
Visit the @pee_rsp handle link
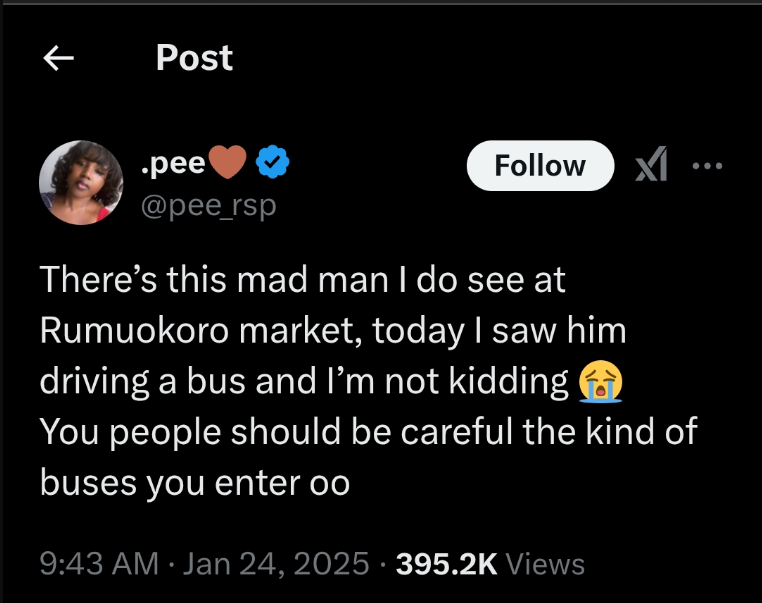coord(208,205)
